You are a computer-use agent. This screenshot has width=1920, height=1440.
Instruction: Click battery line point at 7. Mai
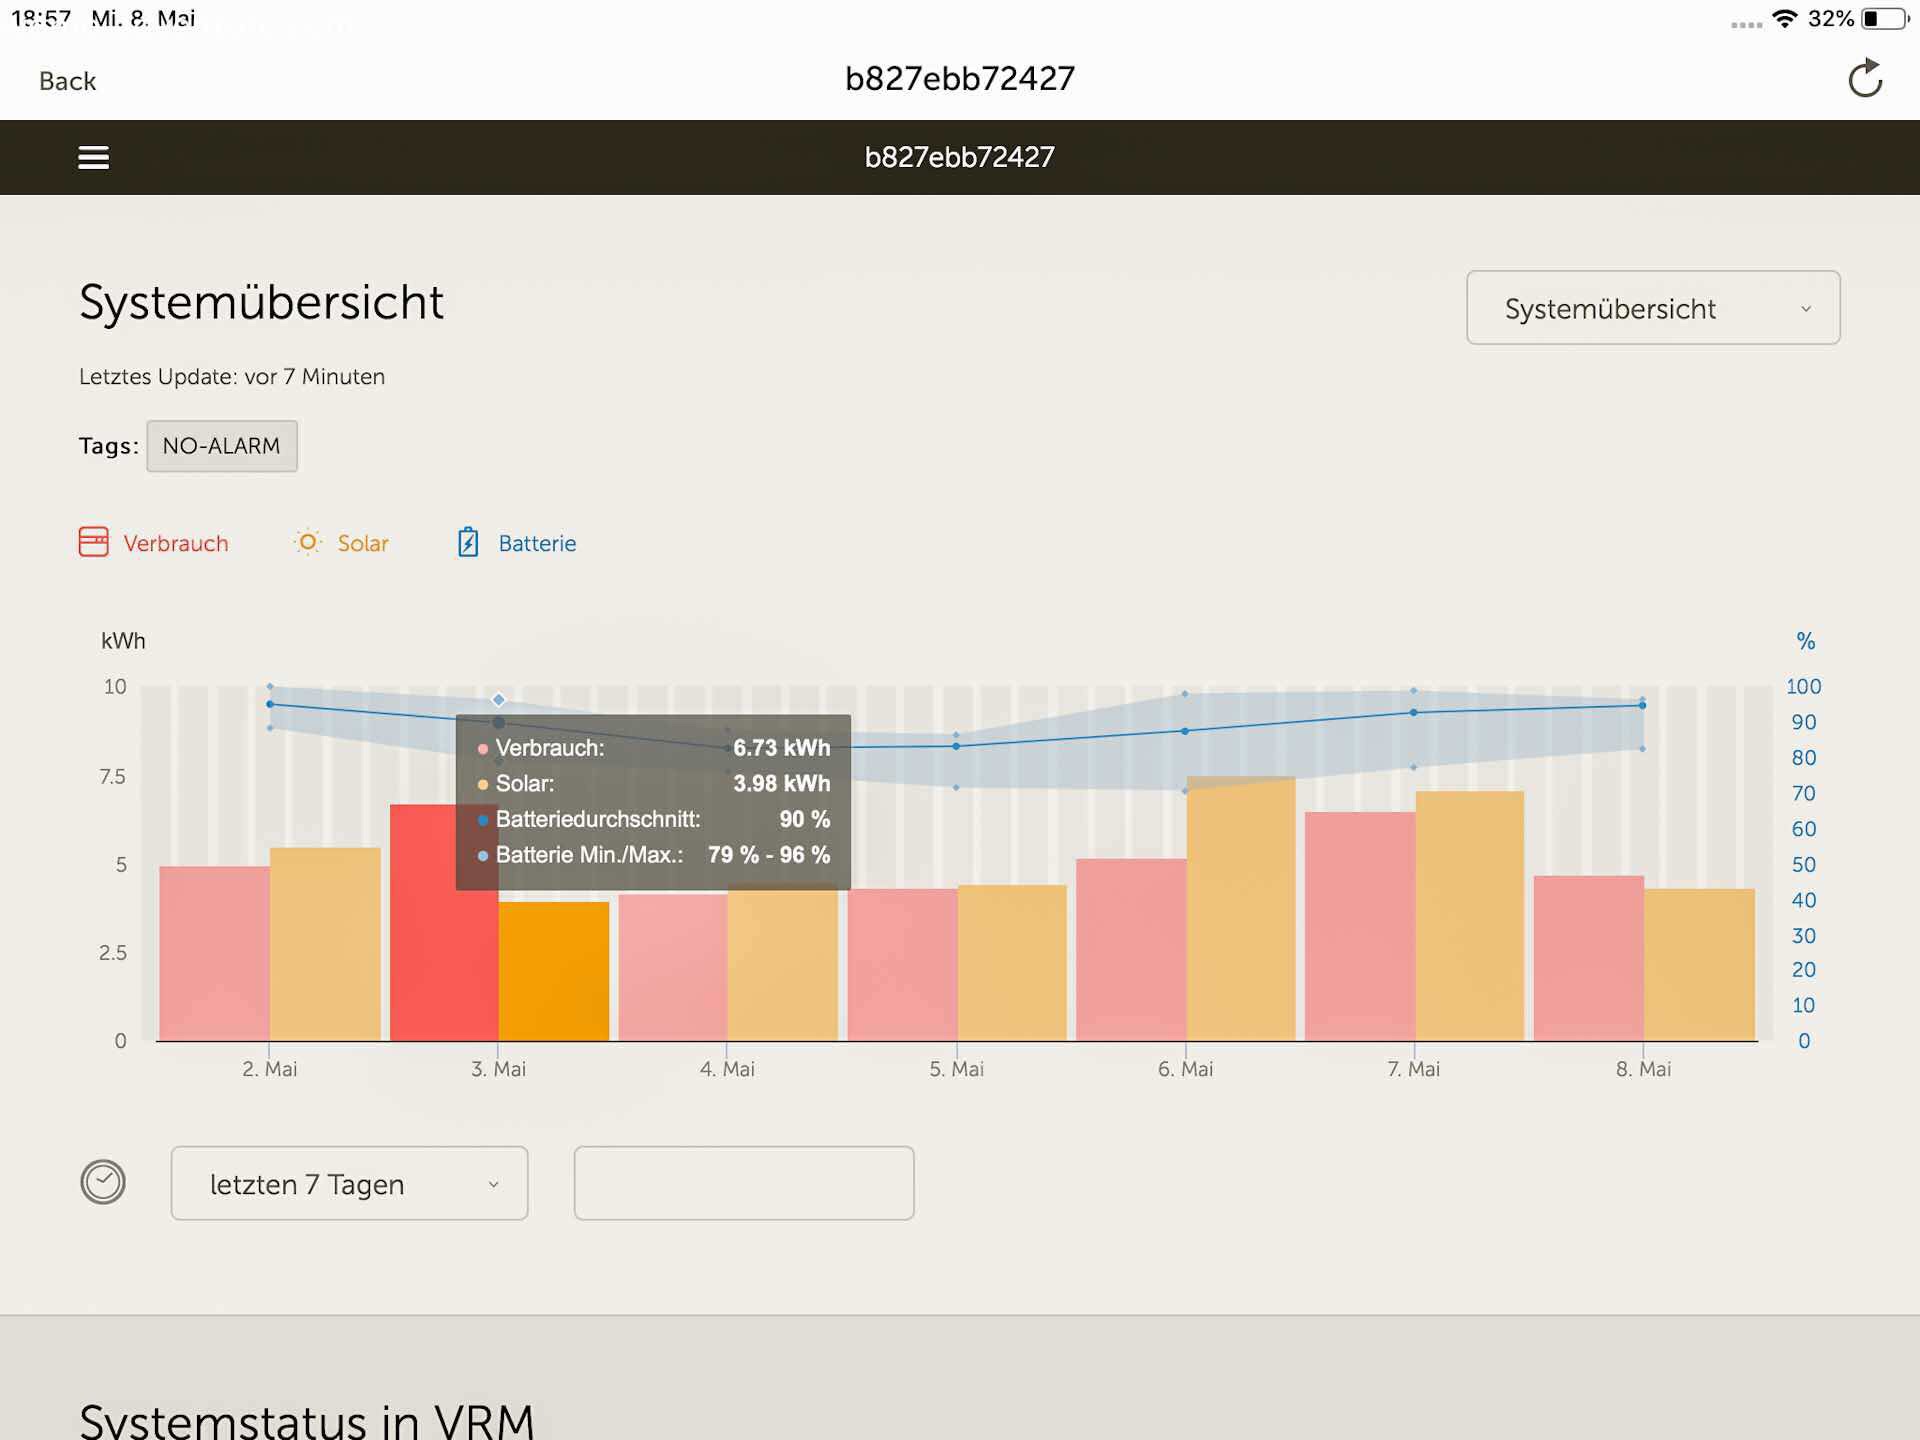click(1413, 712)
